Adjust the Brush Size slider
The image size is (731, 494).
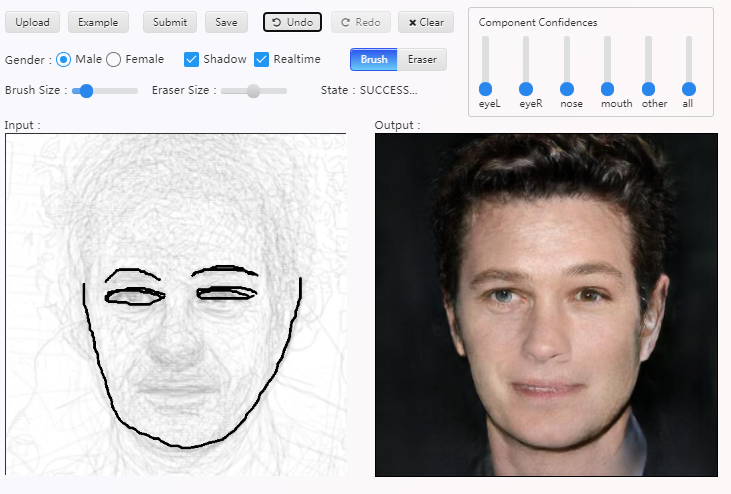coord(105,91)
